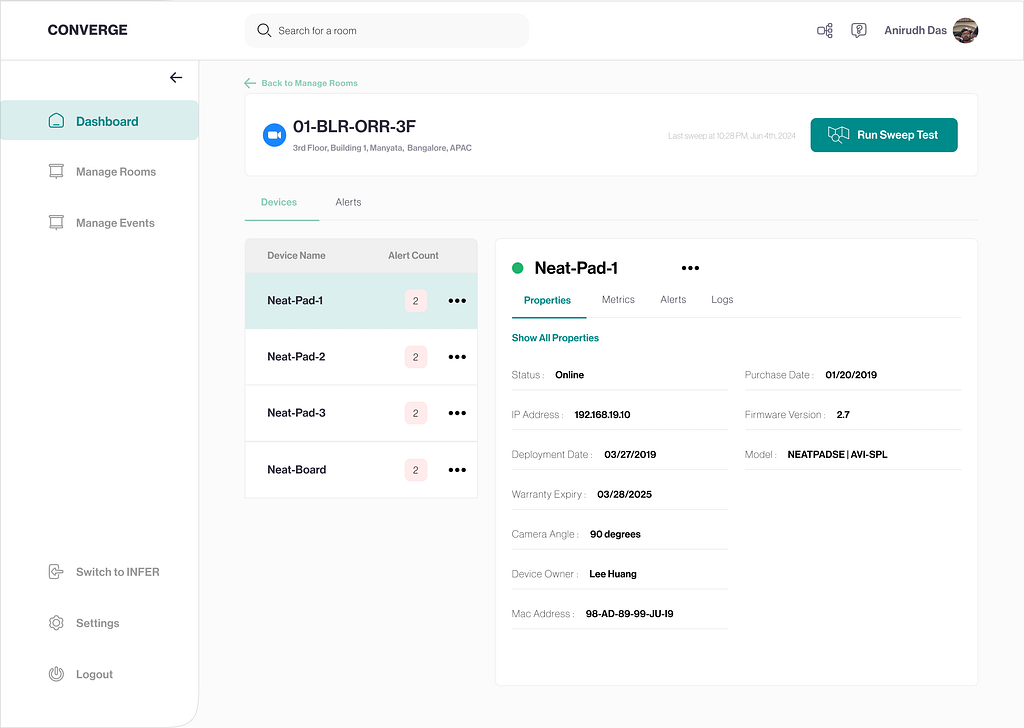Screen dimensions: 1024x728
Task: Click the Logout power icon
Action: [x=56, y=674]
